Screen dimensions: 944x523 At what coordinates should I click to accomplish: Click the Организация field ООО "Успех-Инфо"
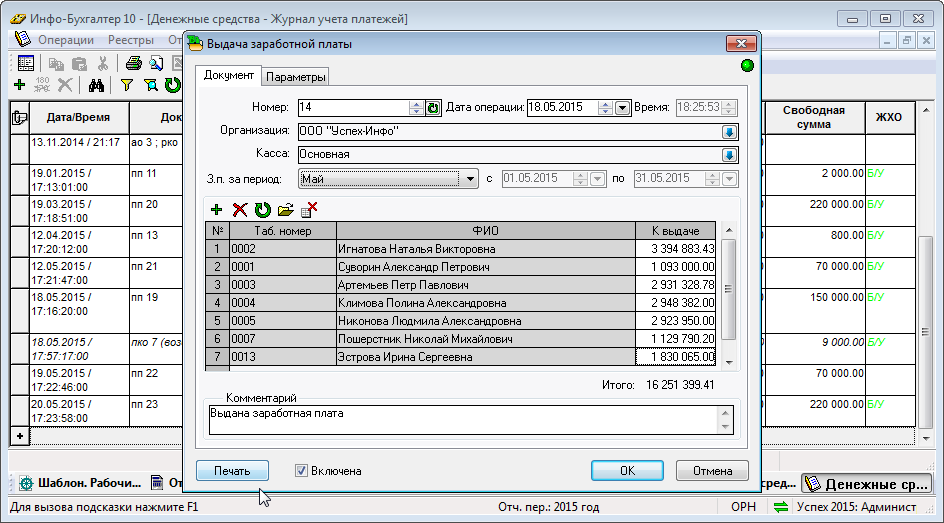pyautogui.click(x=509, y=132)
